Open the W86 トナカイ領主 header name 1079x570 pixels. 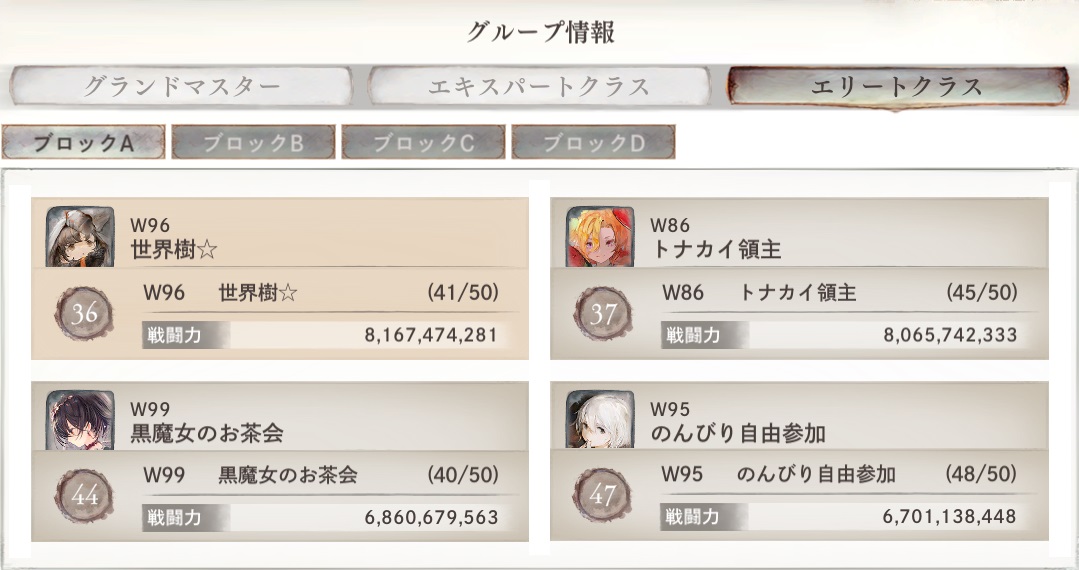pyautogui.click(x=716, y=250)
